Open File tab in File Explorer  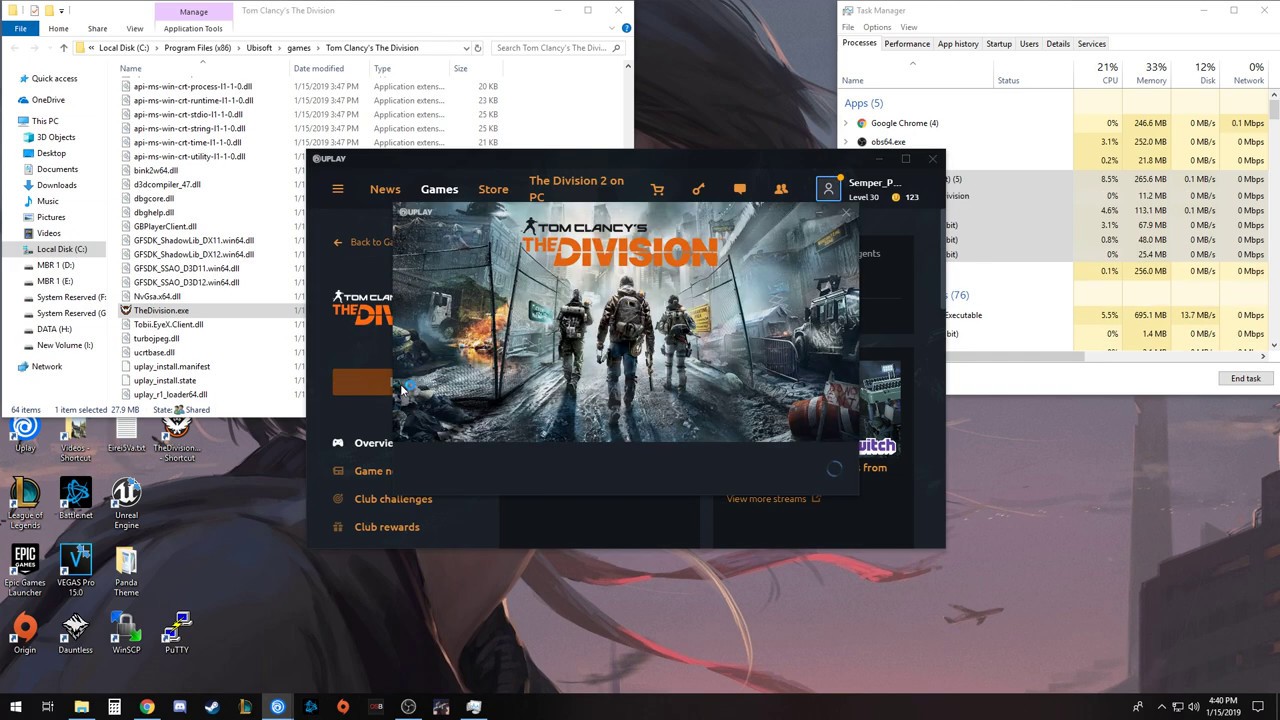(x=20, y=29)
